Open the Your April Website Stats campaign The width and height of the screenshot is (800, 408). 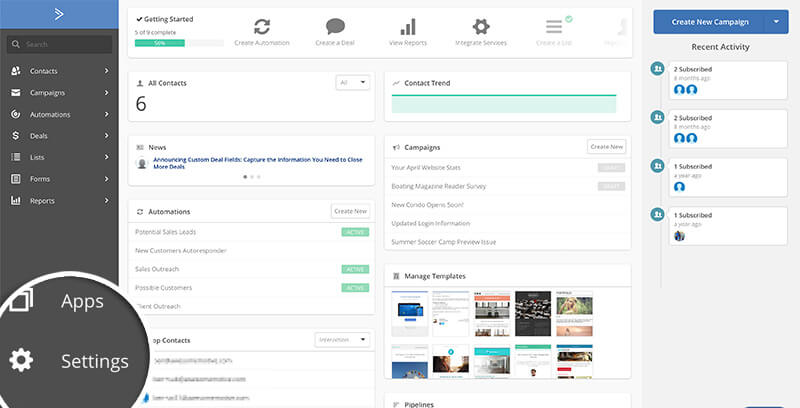[x=426, y=167]
